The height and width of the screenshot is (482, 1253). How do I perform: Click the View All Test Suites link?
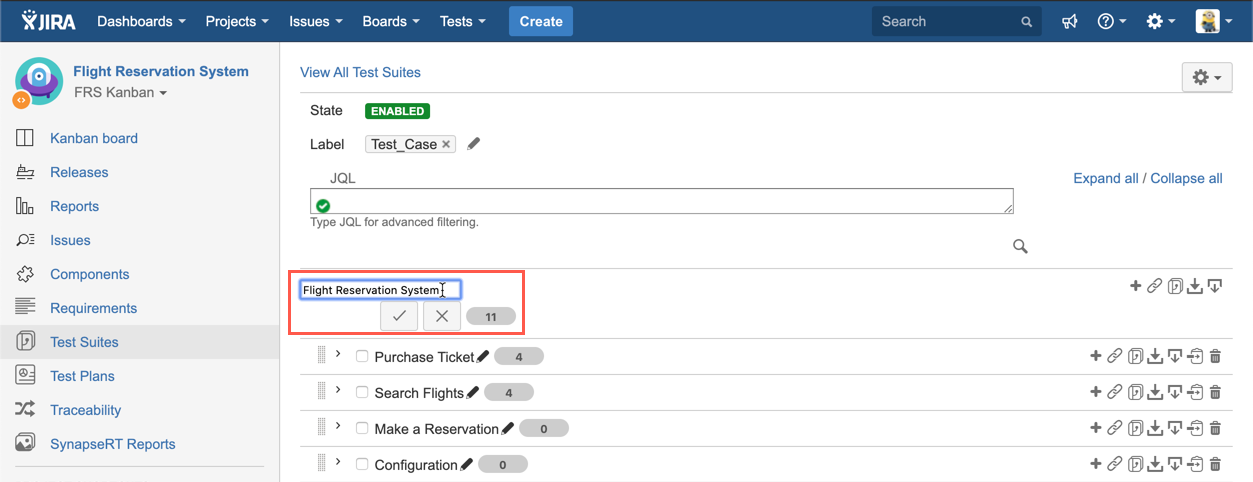pos(360,72)
